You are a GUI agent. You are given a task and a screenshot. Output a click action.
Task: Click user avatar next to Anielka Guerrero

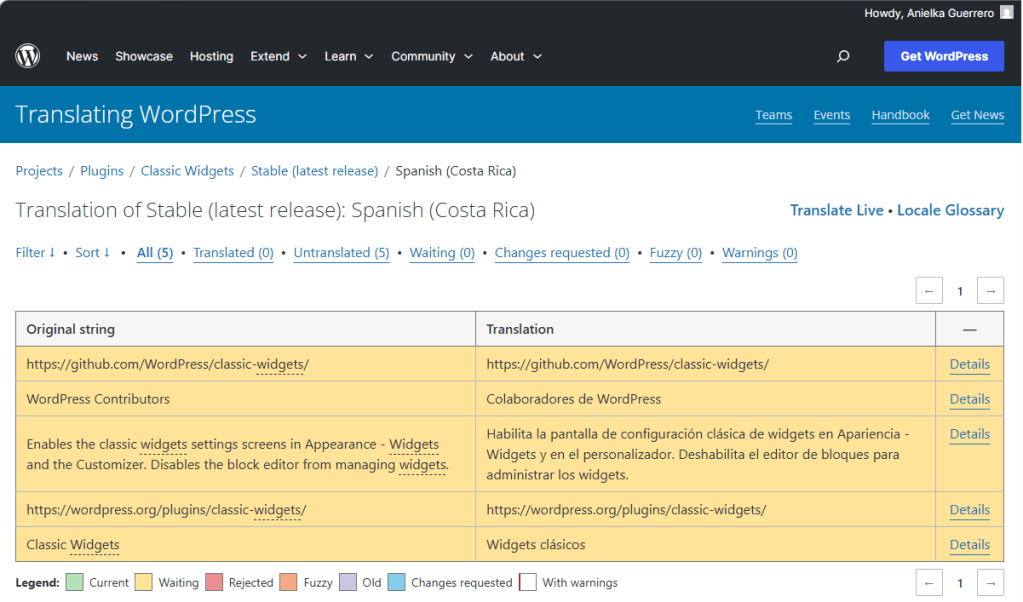tap(1006, 13)
